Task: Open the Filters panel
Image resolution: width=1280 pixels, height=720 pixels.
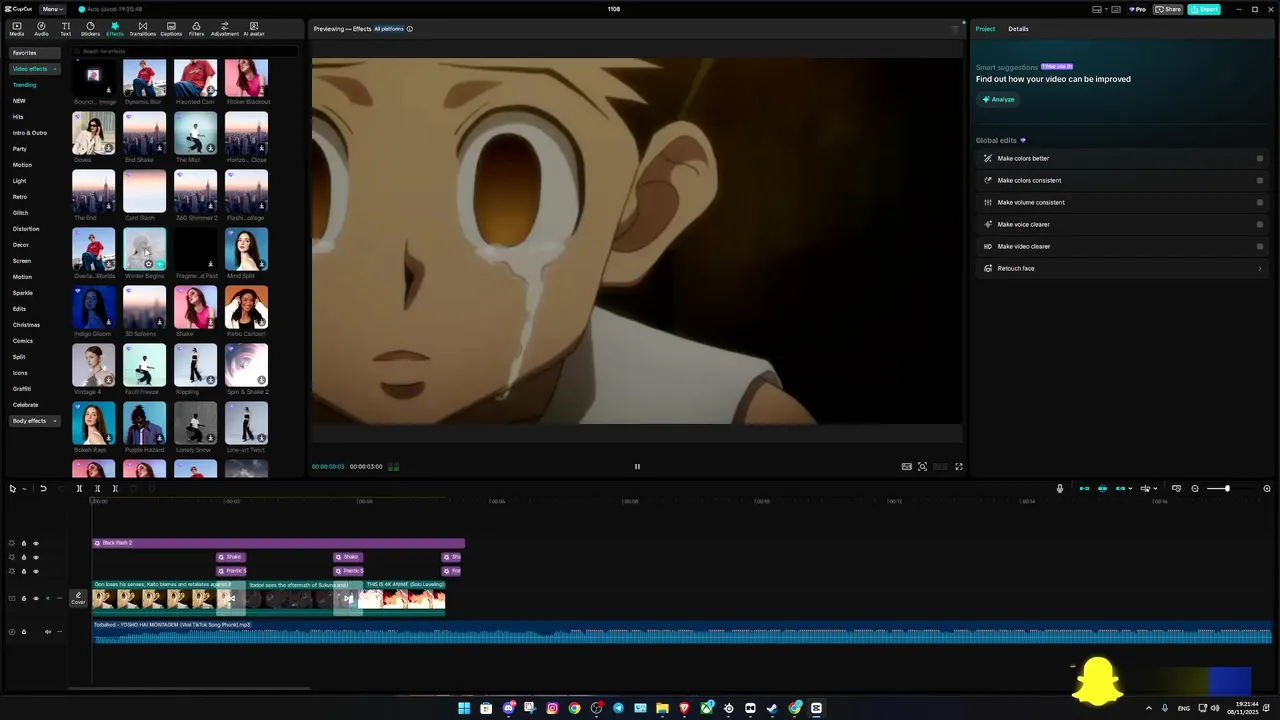Action: pos(196,29)
